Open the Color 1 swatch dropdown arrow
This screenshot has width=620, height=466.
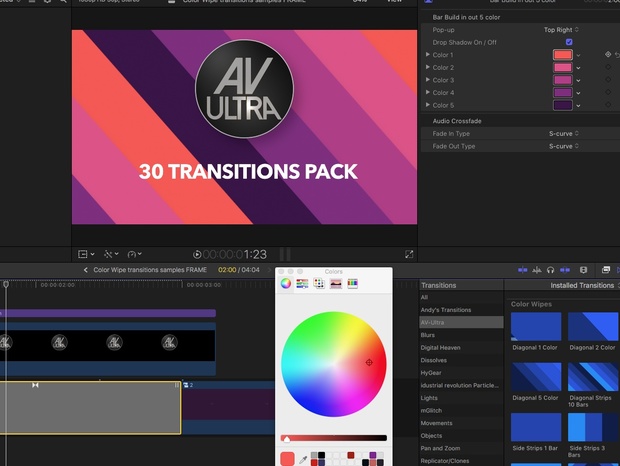pyautogui.click(x=578, y=55)
